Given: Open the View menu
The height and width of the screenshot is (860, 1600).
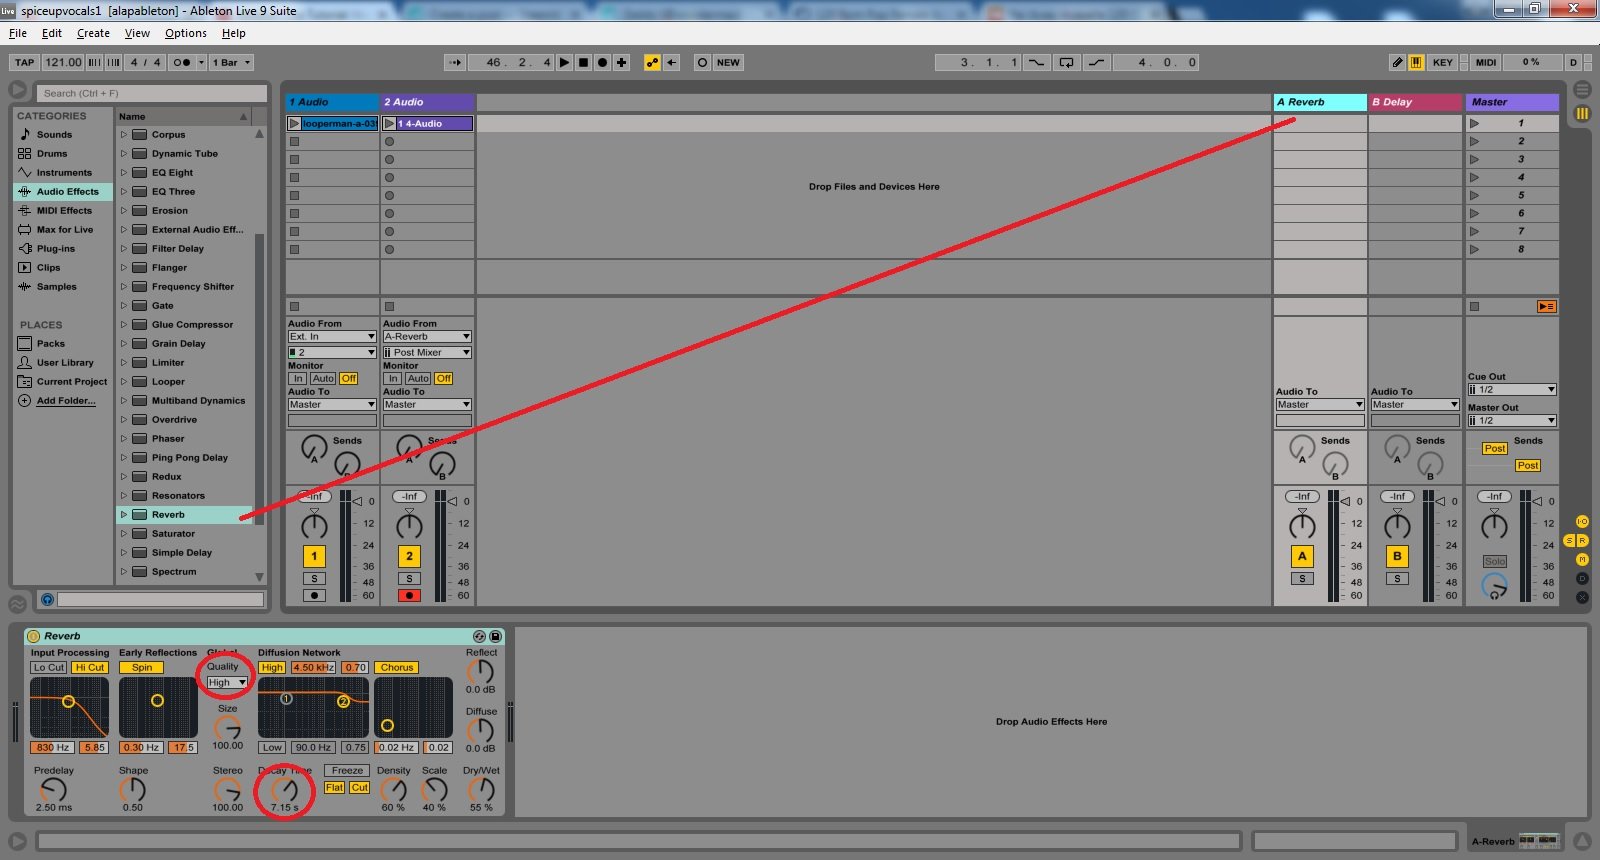Looking at the screenshot, I should click(137, 33).
